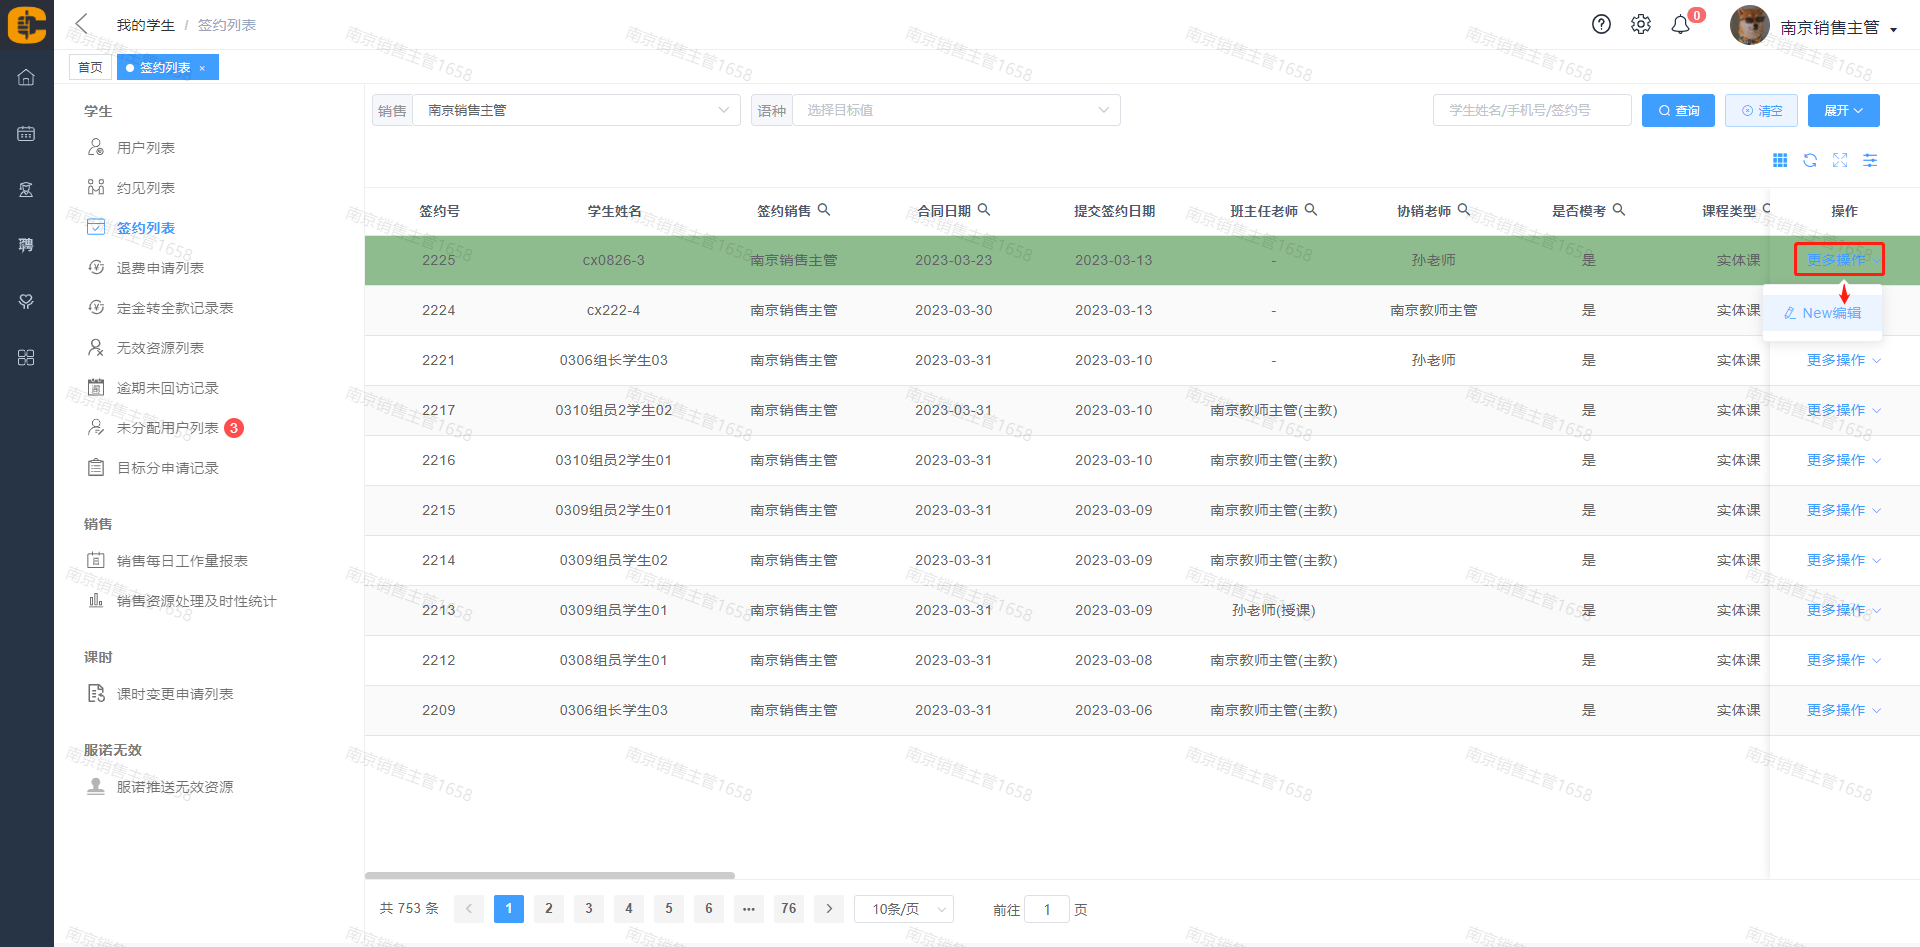Switch to the 首页 tab

[90, 67]
